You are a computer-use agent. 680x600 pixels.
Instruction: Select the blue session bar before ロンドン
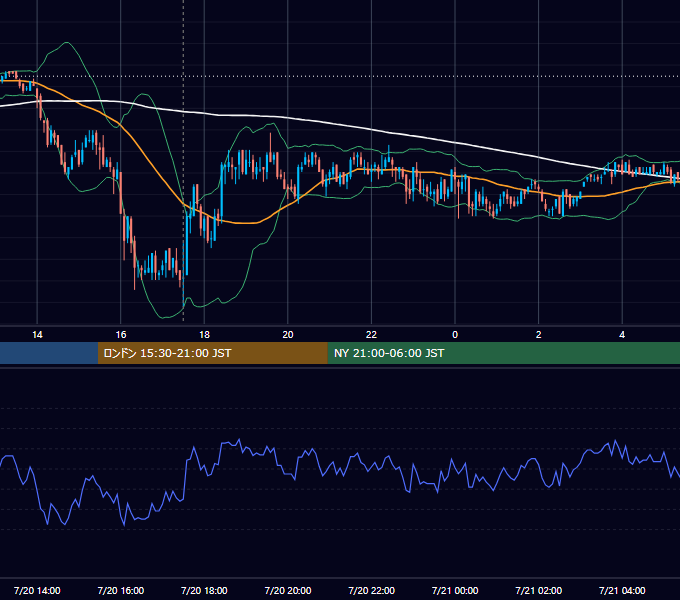(49, 353)
